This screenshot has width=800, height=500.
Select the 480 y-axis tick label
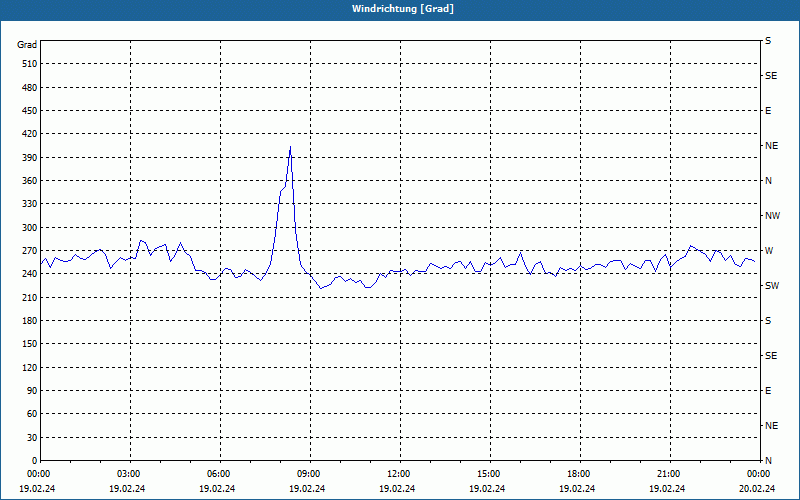point(29,87)
